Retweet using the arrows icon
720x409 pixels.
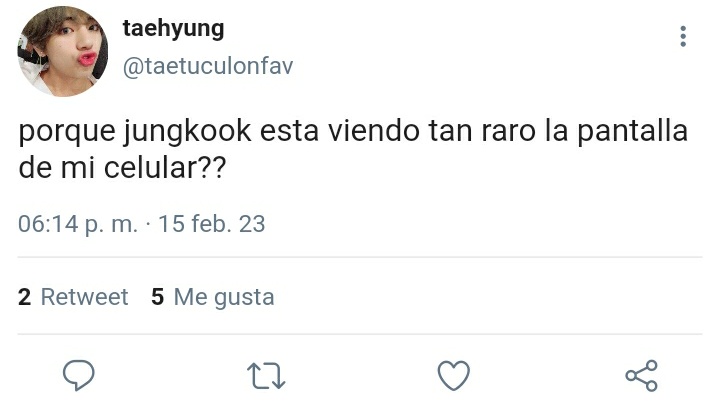tap(266, 376)
